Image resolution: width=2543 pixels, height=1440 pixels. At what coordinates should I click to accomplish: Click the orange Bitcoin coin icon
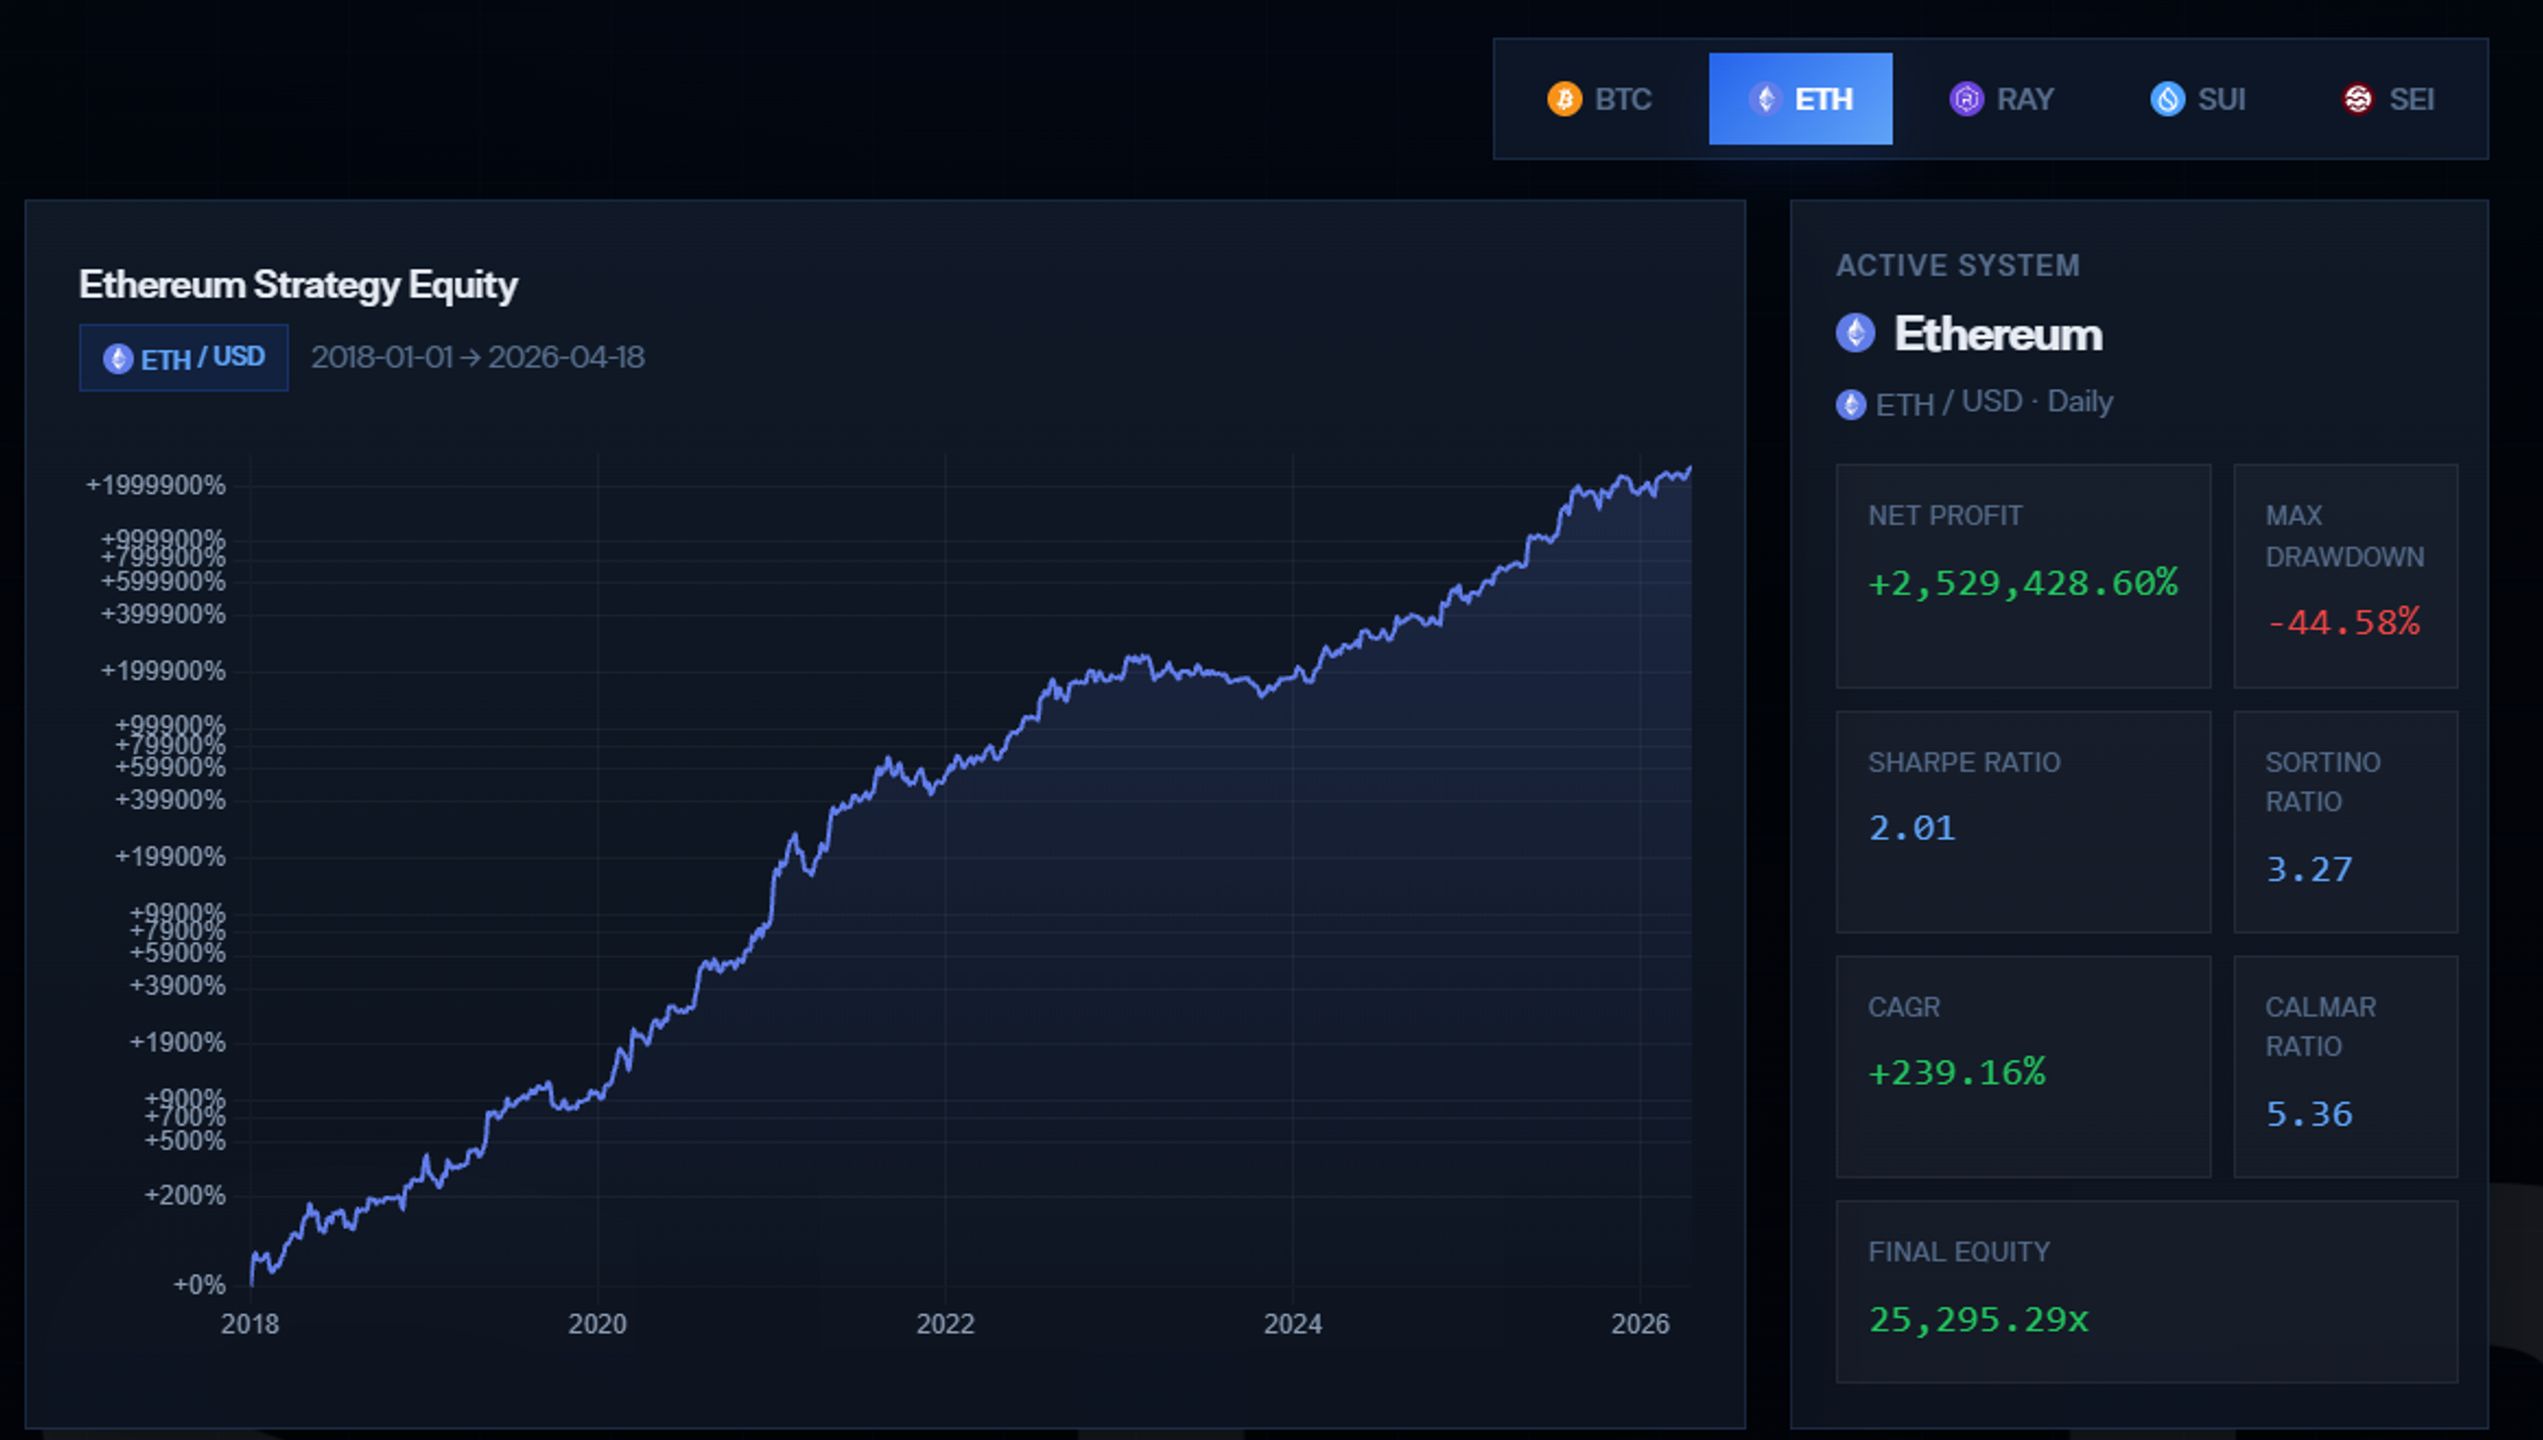point(1564,99)
